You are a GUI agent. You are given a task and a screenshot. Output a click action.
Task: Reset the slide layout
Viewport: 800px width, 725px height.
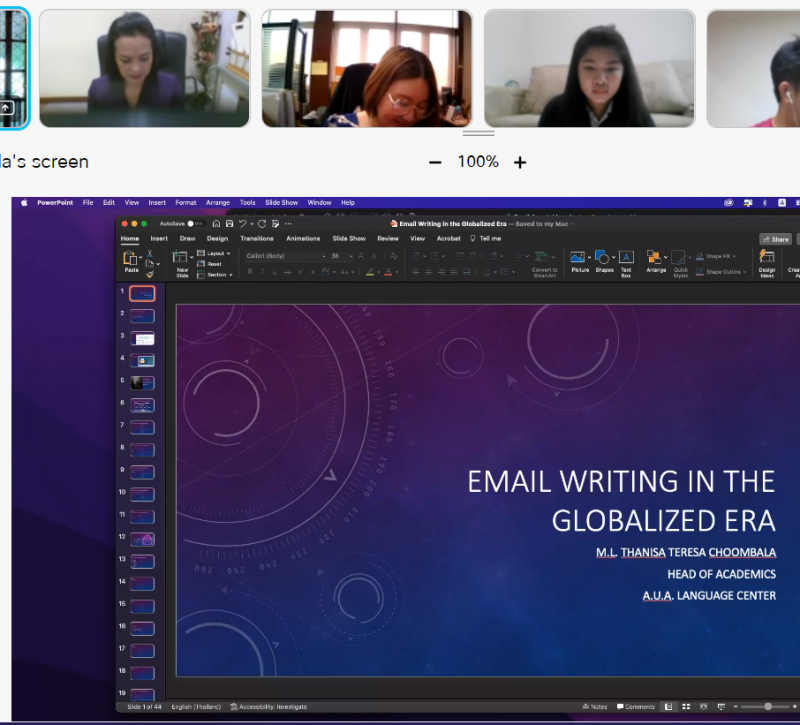(209, 264)
